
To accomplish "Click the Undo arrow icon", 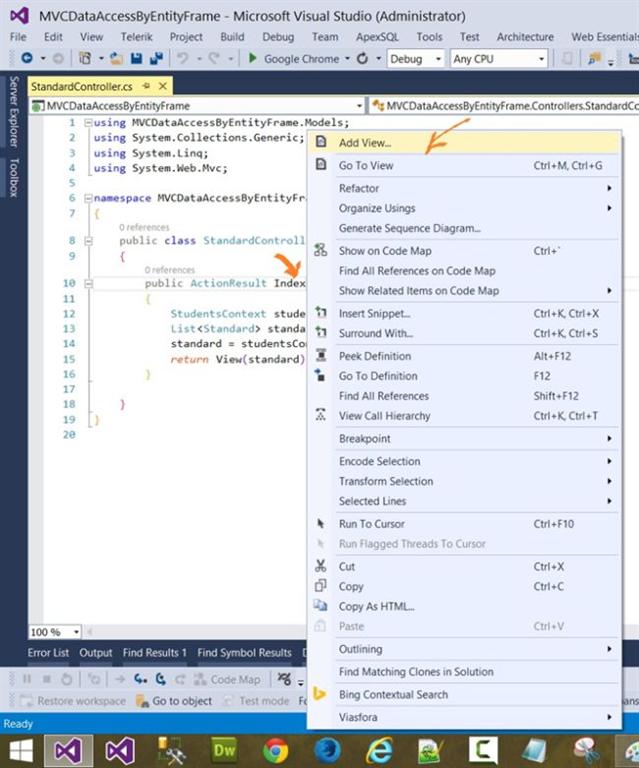I will coord(182,58).
